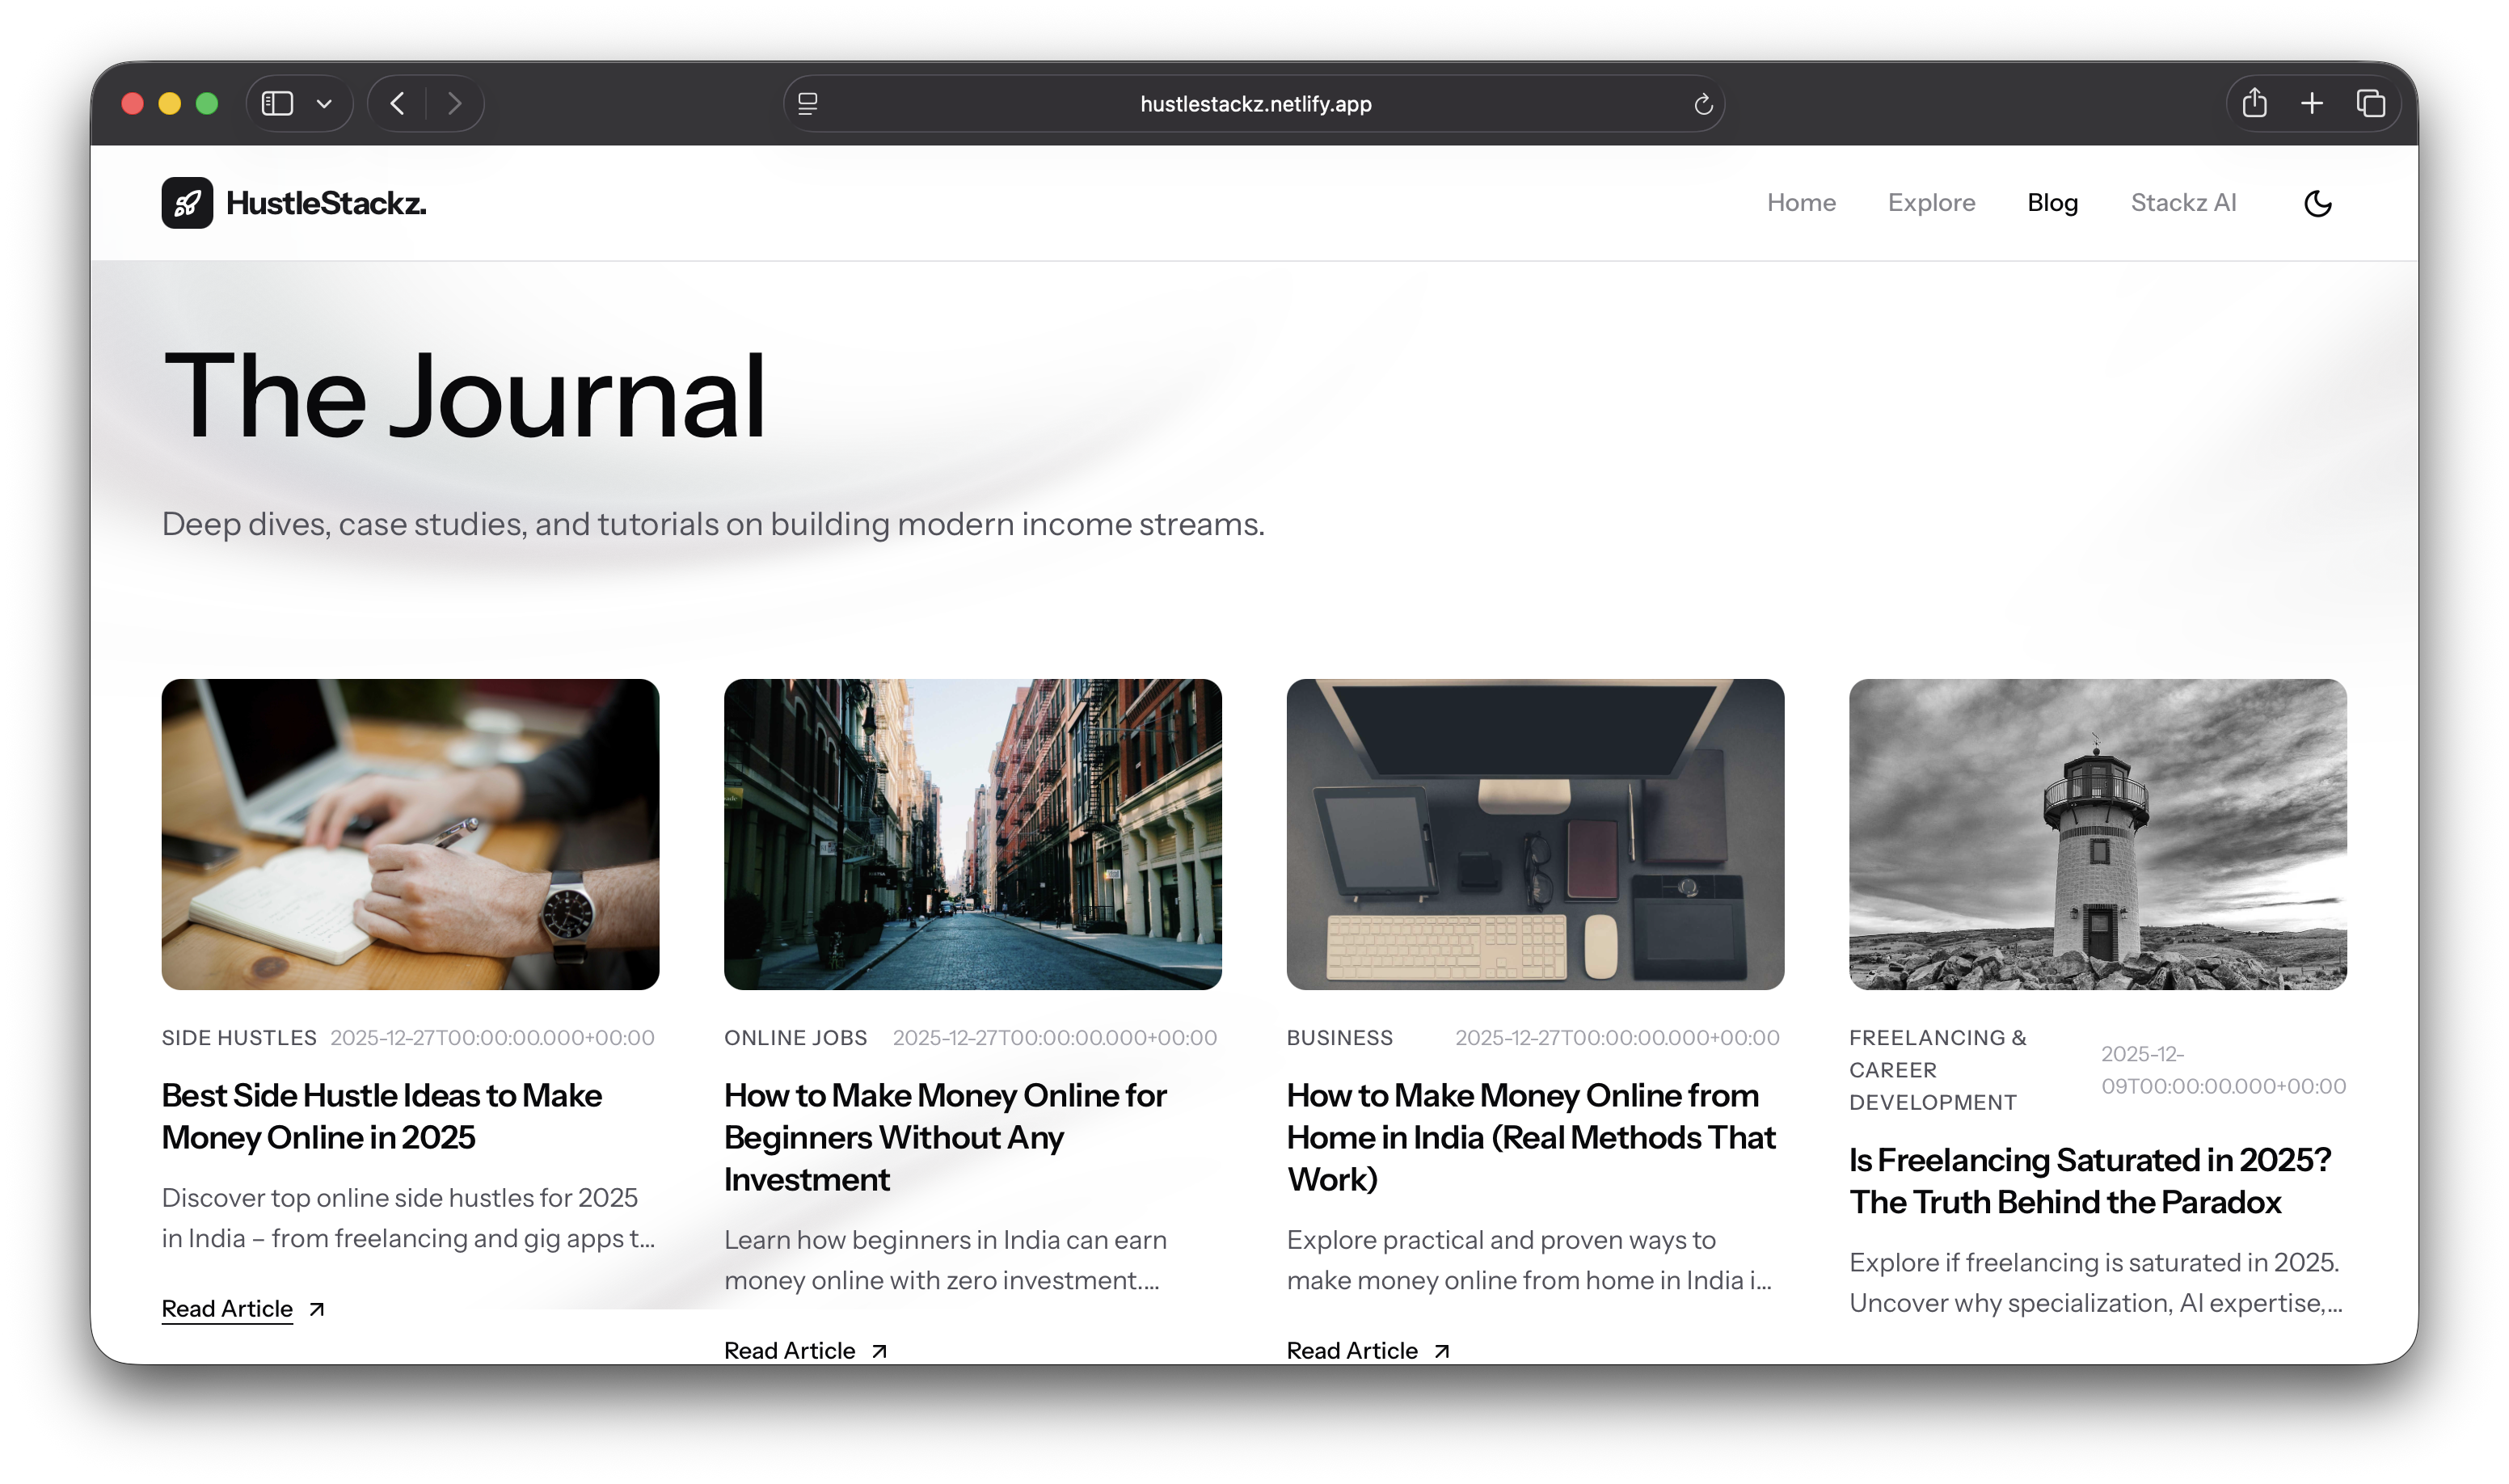Open the page reader menu icon in address bar
Screen dimensions: 2509x1484
click(x=808, y=104)
